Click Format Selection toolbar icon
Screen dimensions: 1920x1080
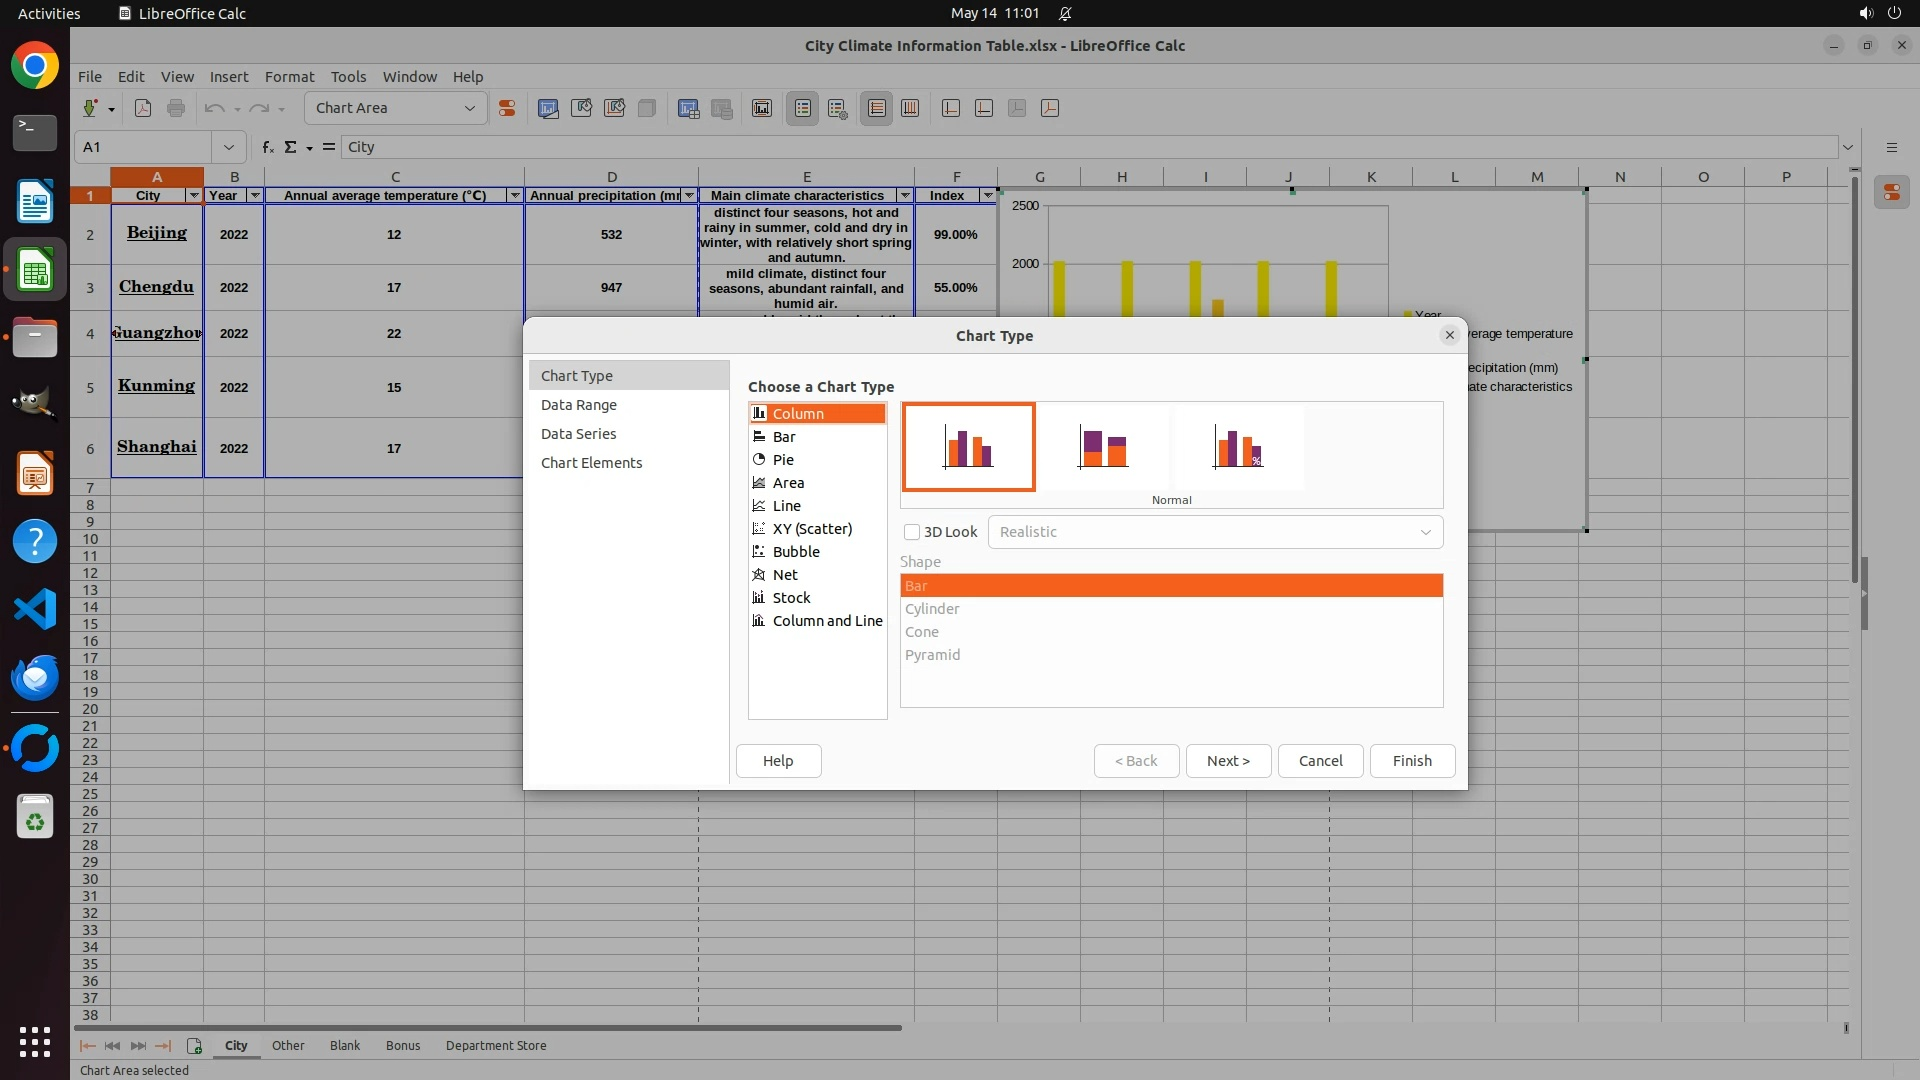[507, 108]
